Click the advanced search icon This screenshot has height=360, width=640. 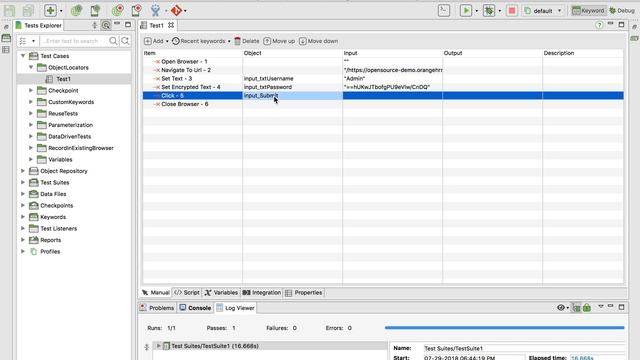click(125, 41)
